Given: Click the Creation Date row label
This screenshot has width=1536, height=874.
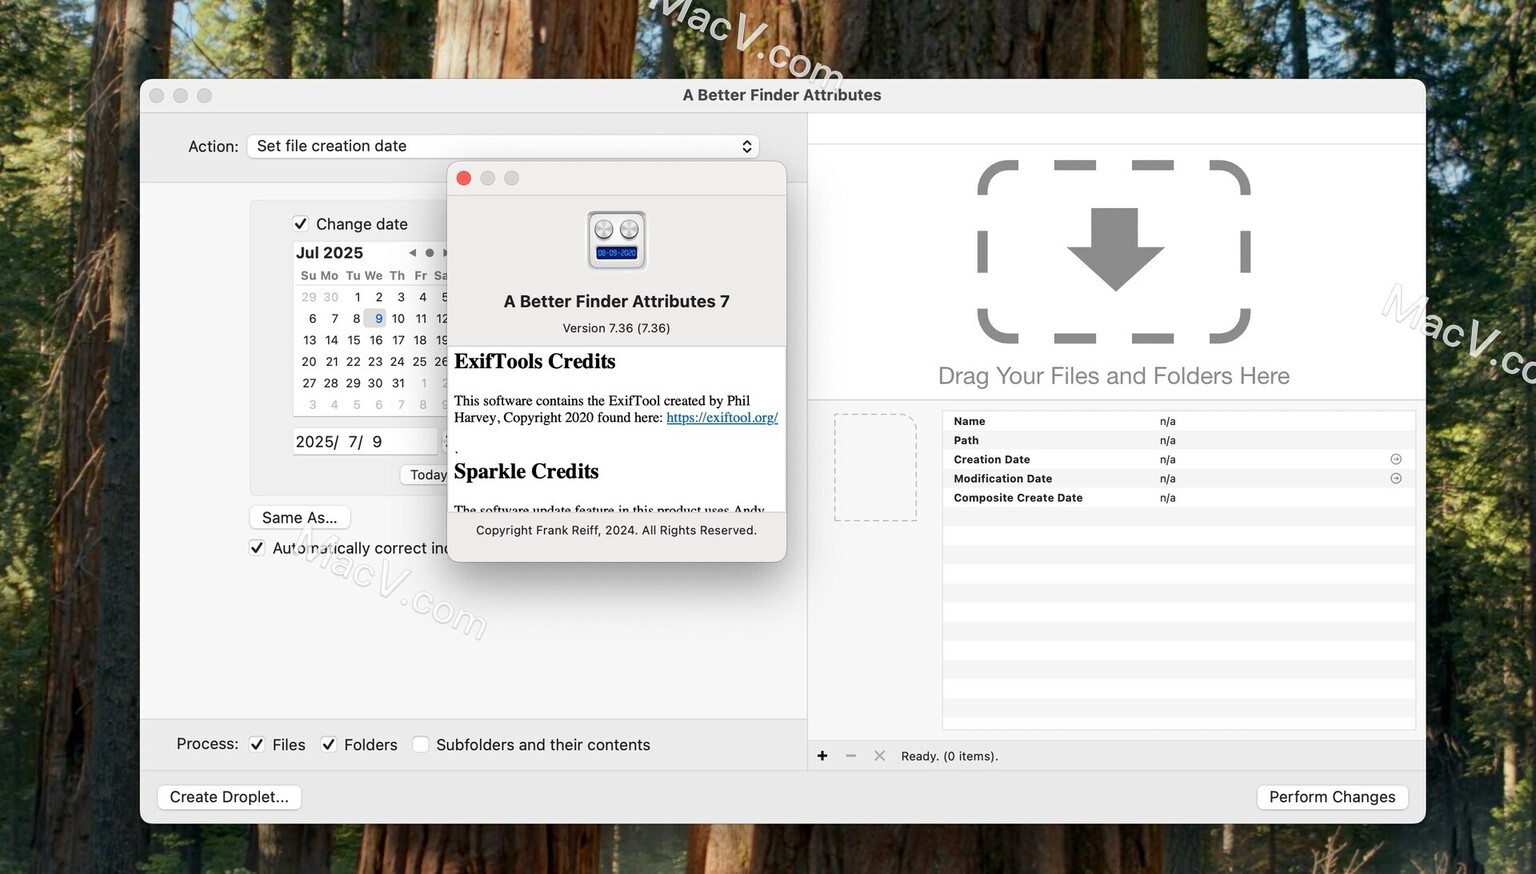Looking at the screenshot, I should tap(992, 460).
